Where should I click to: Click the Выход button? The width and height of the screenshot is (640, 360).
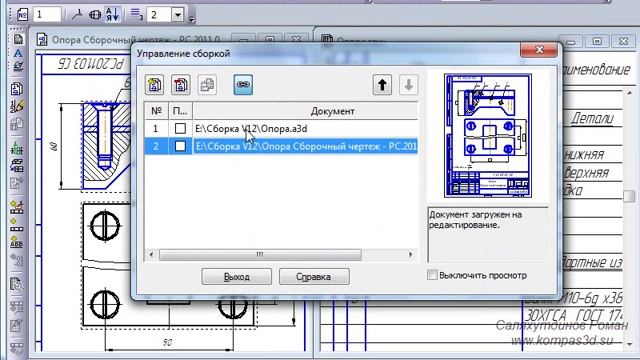pyautogui.click(x=236, y=277)
